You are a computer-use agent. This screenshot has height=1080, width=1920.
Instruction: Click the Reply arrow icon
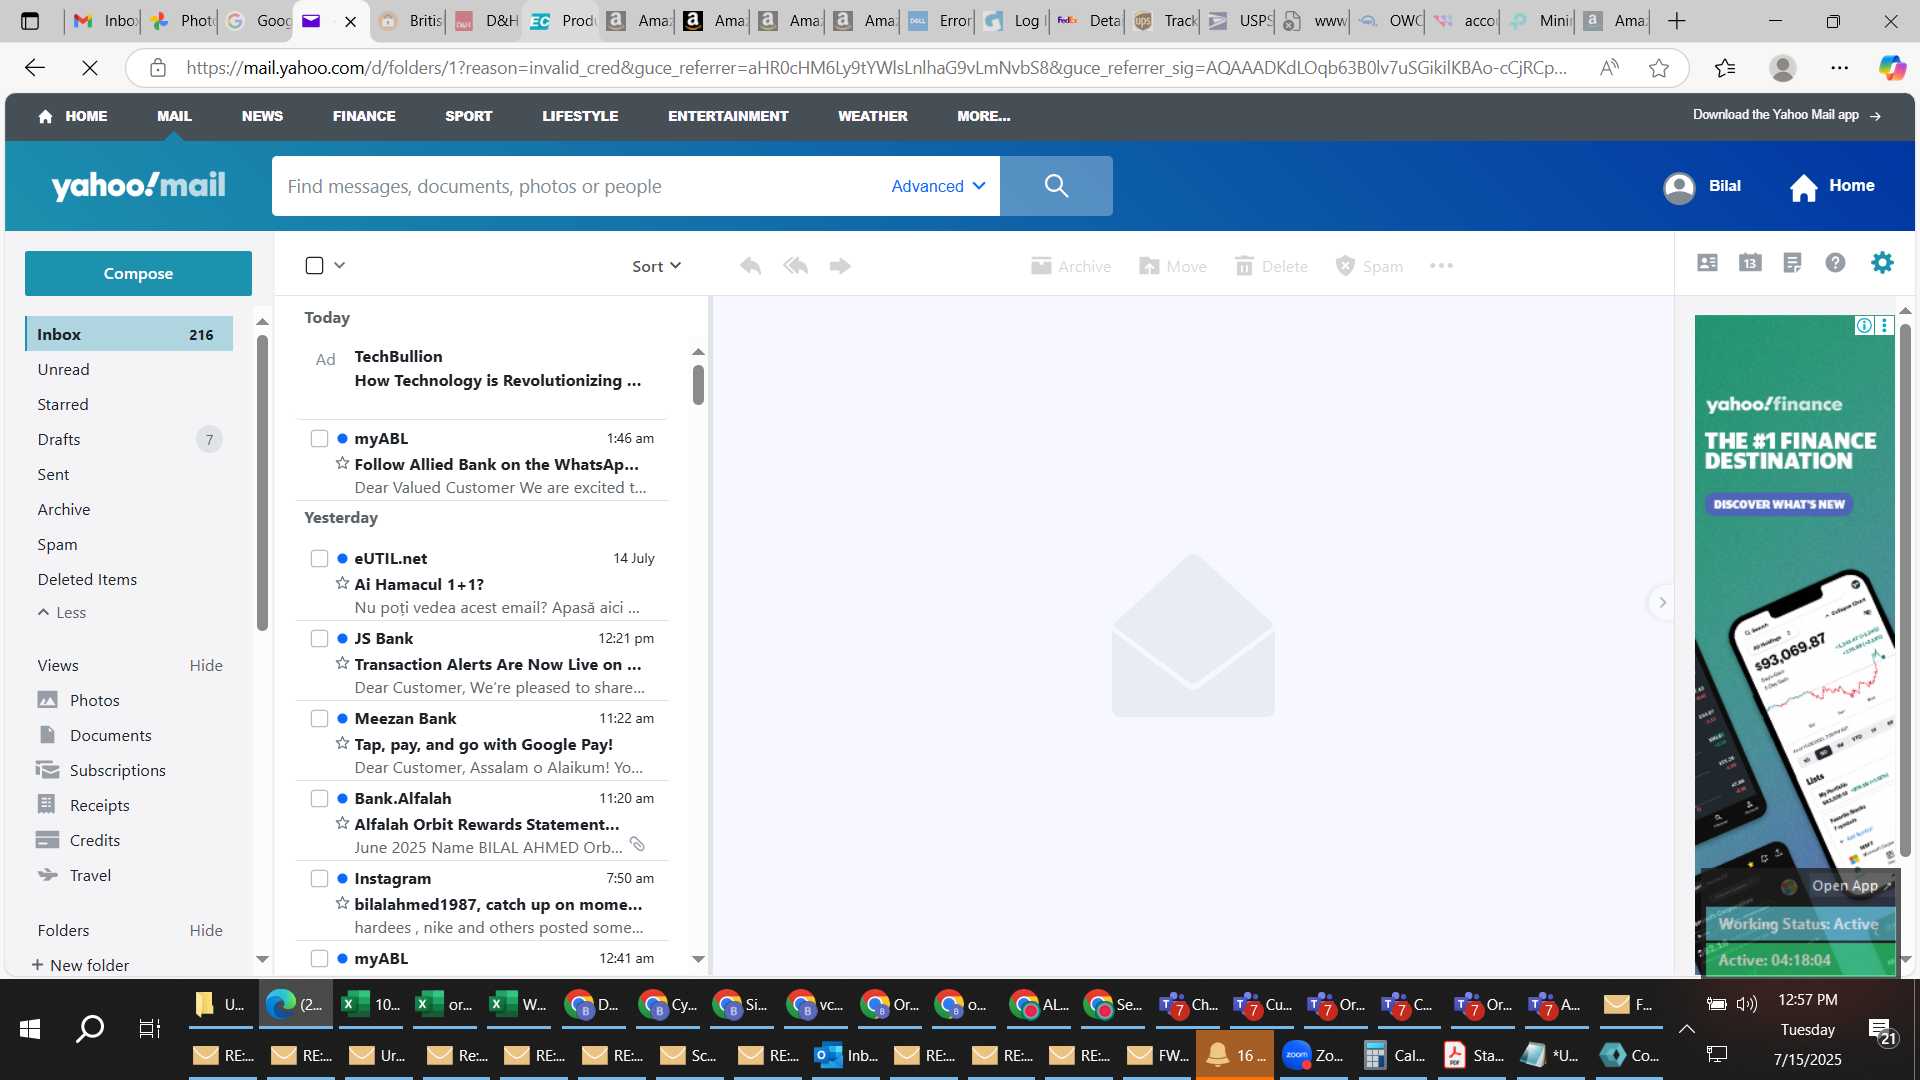click(750, 266)
